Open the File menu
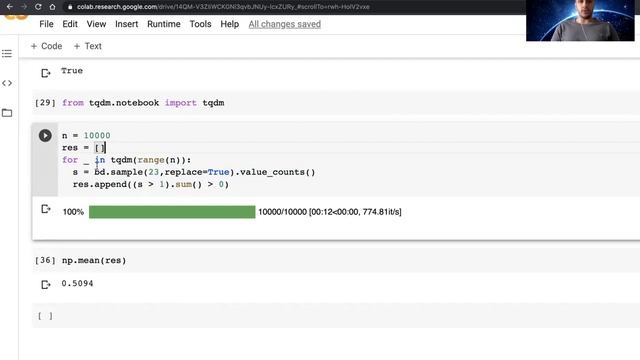This screenshot has height=360, width=640. click(x=46, y=24)
